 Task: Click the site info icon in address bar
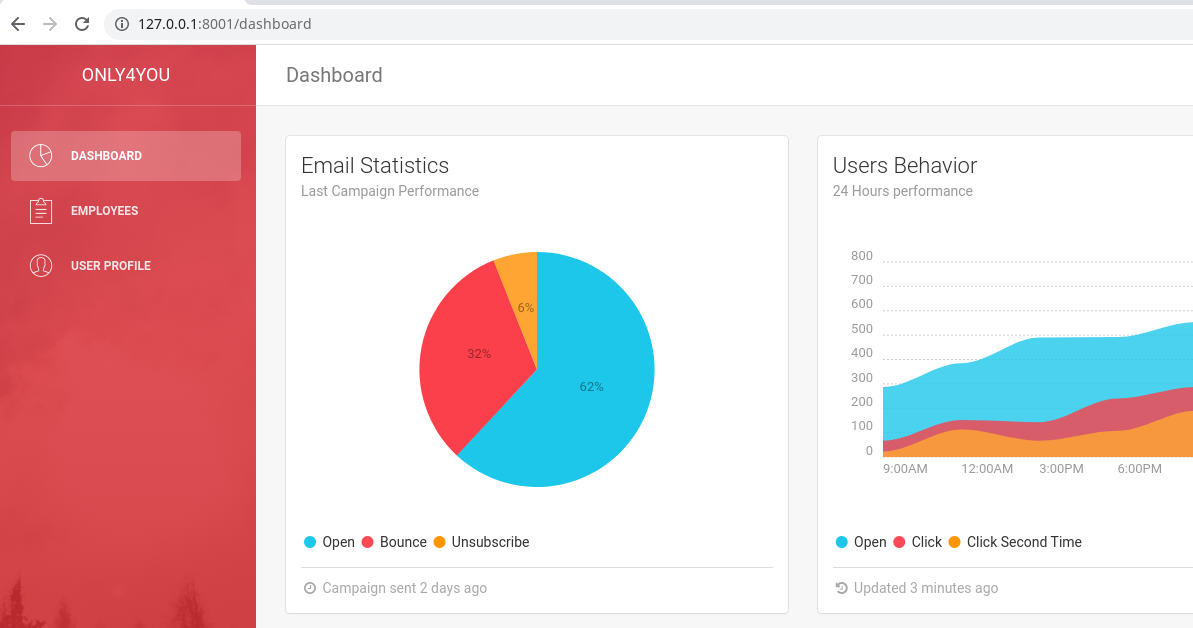pos(122,24)
